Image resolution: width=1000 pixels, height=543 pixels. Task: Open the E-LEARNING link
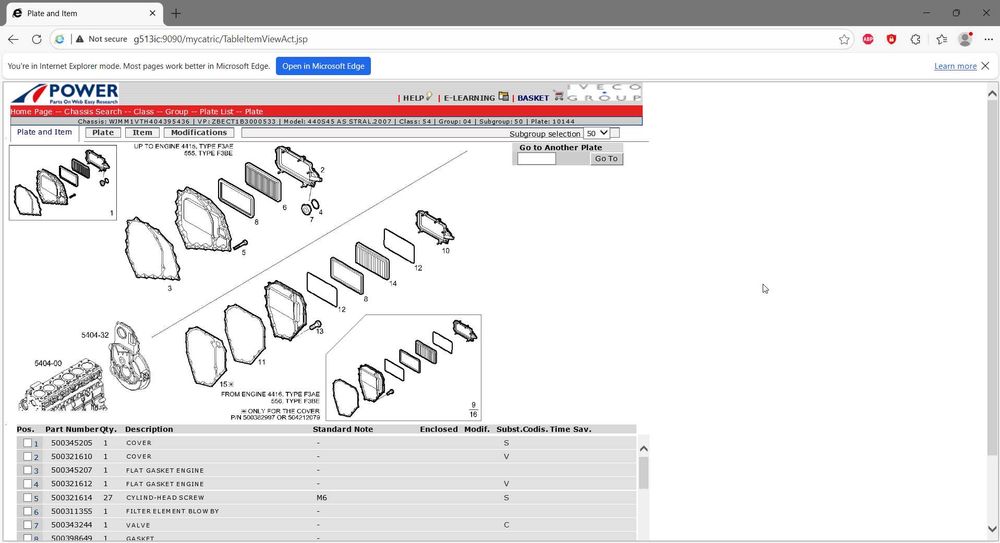click(x=469, y=98)
